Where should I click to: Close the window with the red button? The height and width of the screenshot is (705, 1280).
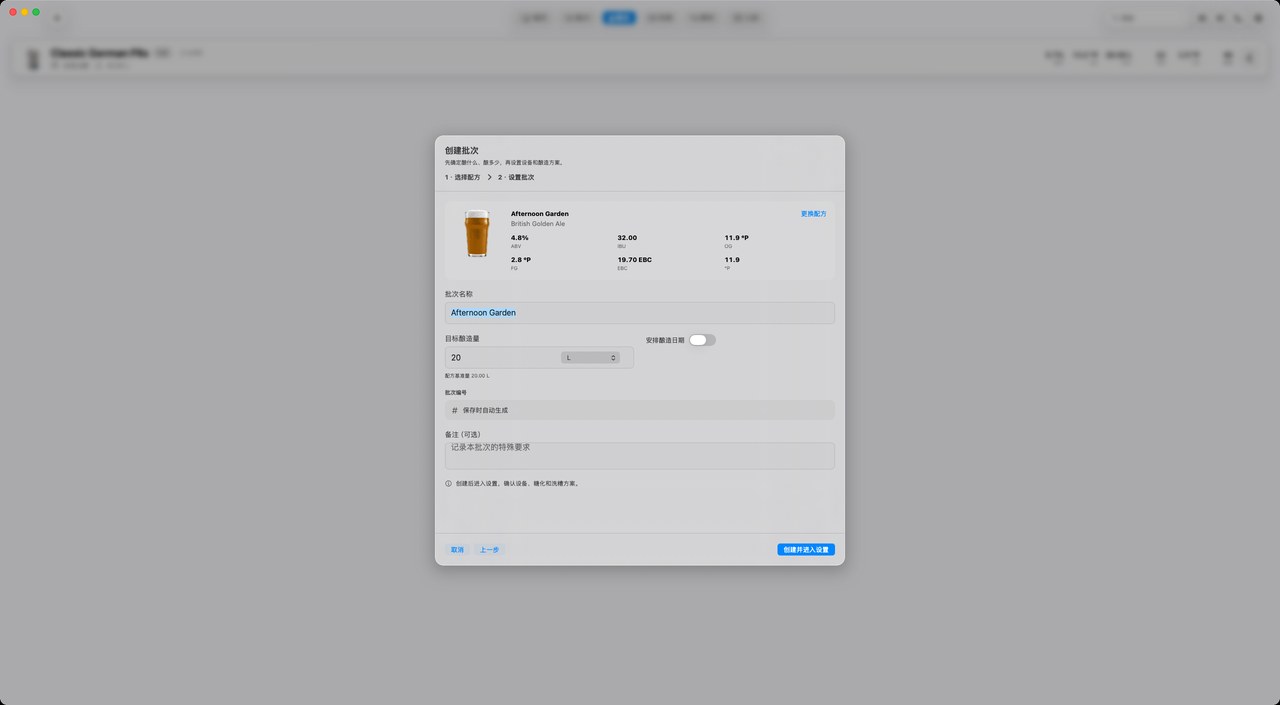(13, 12)
